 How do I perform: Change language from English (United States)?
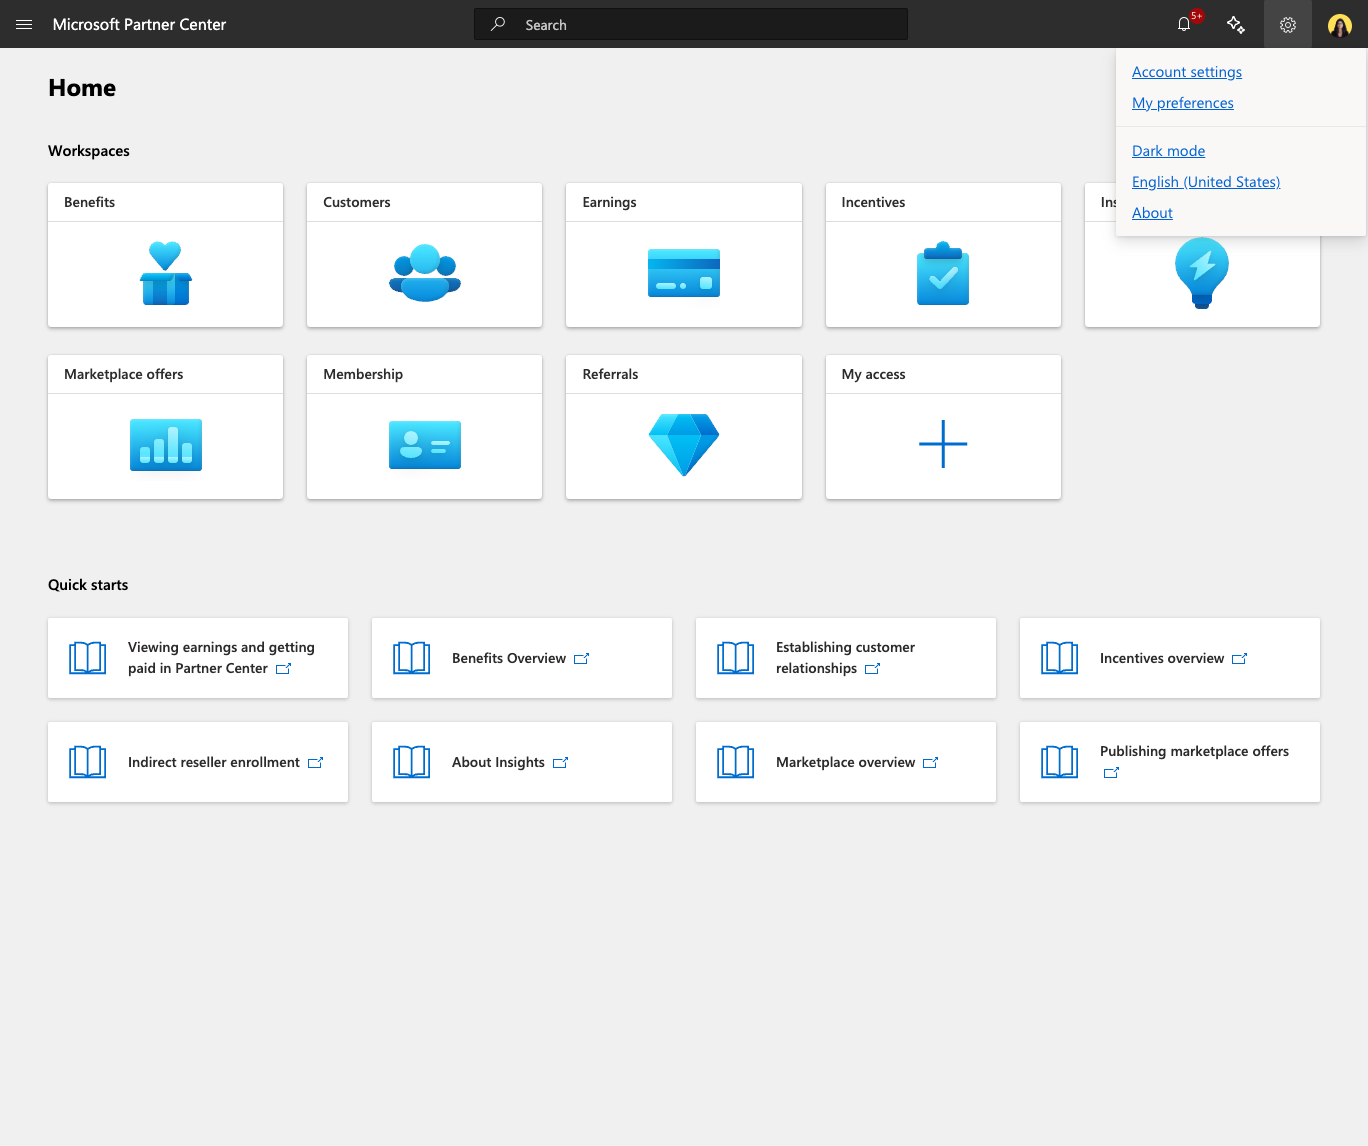pyautogui.click(x=1206, y=182)
